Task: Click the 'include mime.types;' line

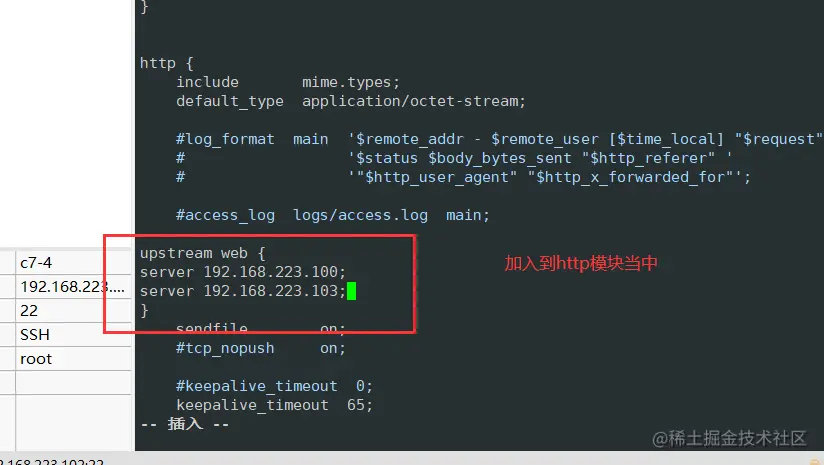Action: click(x=288, y=82)
